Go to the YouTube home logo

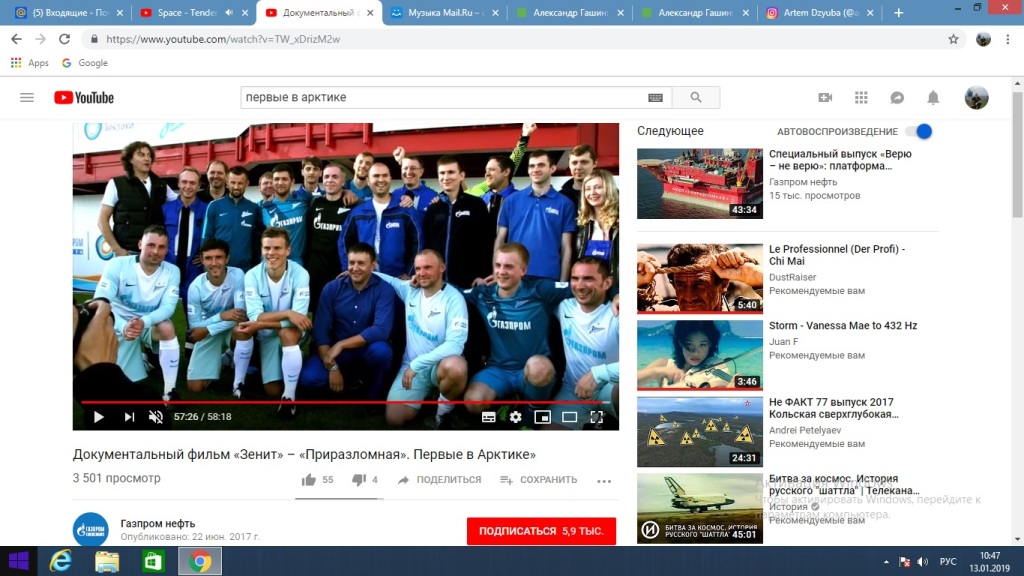pos(84,97)
